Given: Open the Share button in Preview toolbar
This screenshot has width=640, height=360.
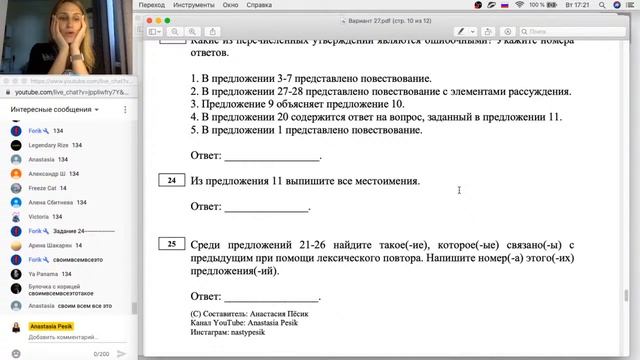Looking at the screenshot, I should (x=212, y=32).
